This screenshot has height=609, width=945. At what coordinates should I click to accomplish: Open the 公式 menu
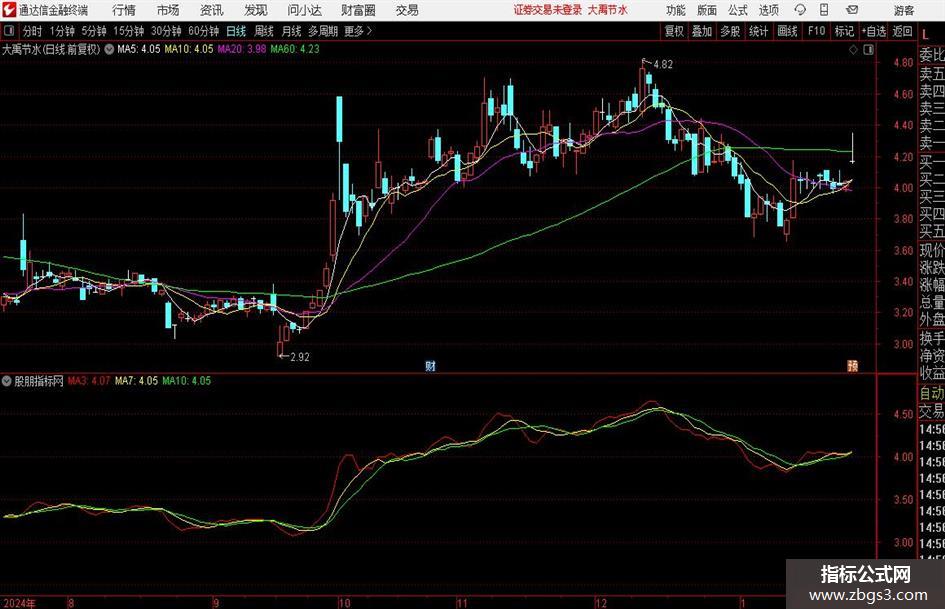737,10
